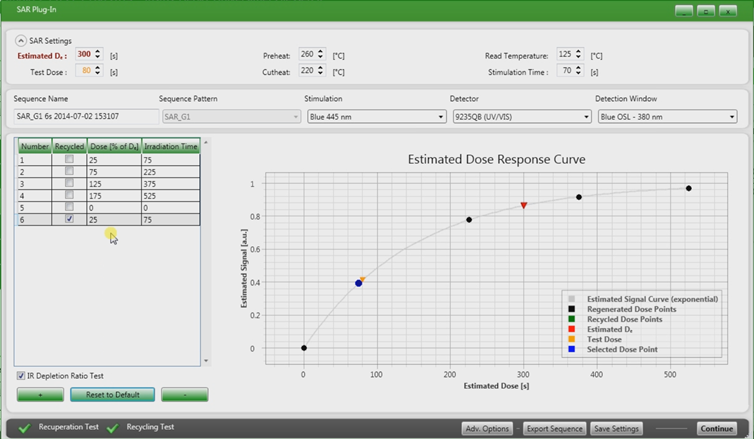
Task: Collapse the SAR Settings section
Action: click(21, 41)
